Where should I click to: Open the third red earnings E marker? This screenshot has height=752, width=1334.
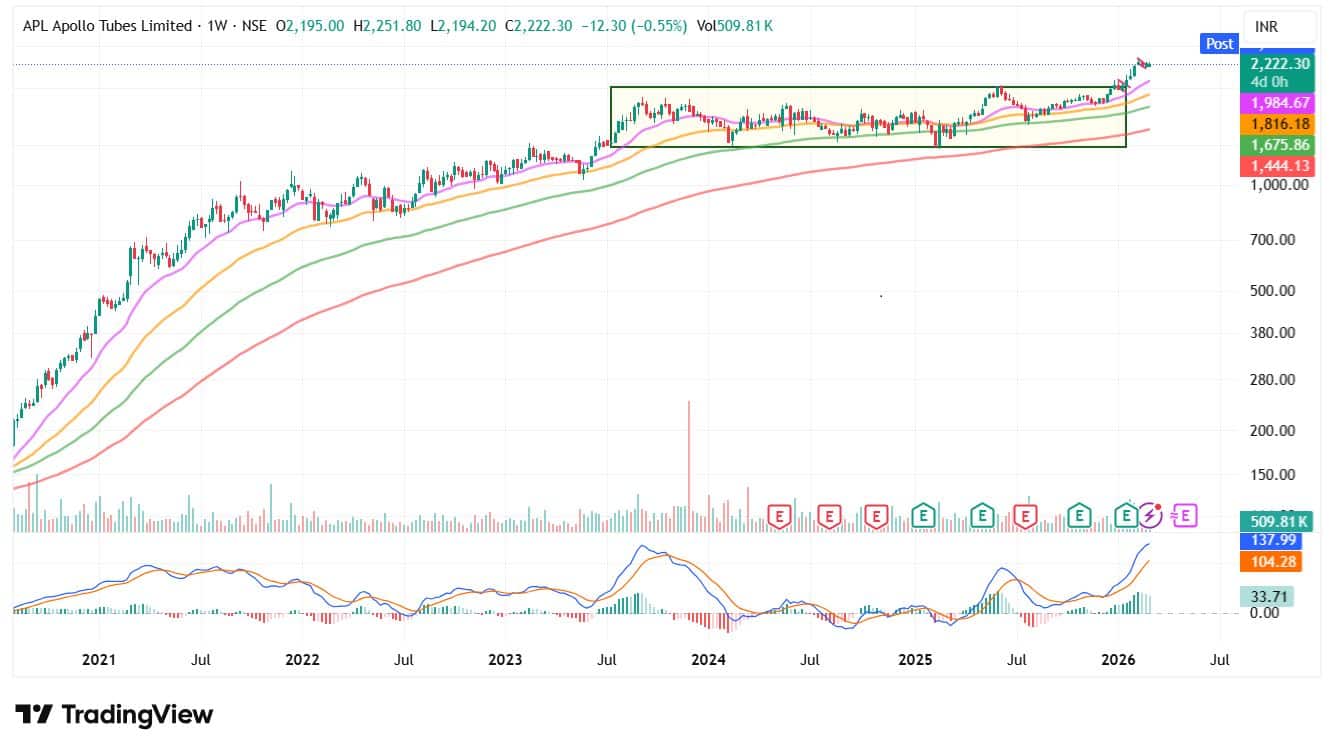click(x=877, y=516)
